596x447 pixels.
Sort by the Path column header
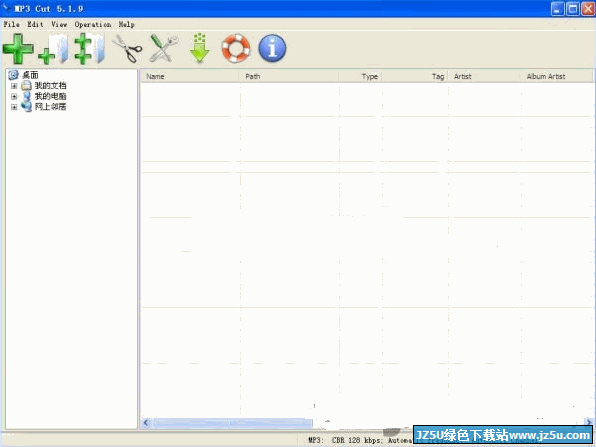289,76
